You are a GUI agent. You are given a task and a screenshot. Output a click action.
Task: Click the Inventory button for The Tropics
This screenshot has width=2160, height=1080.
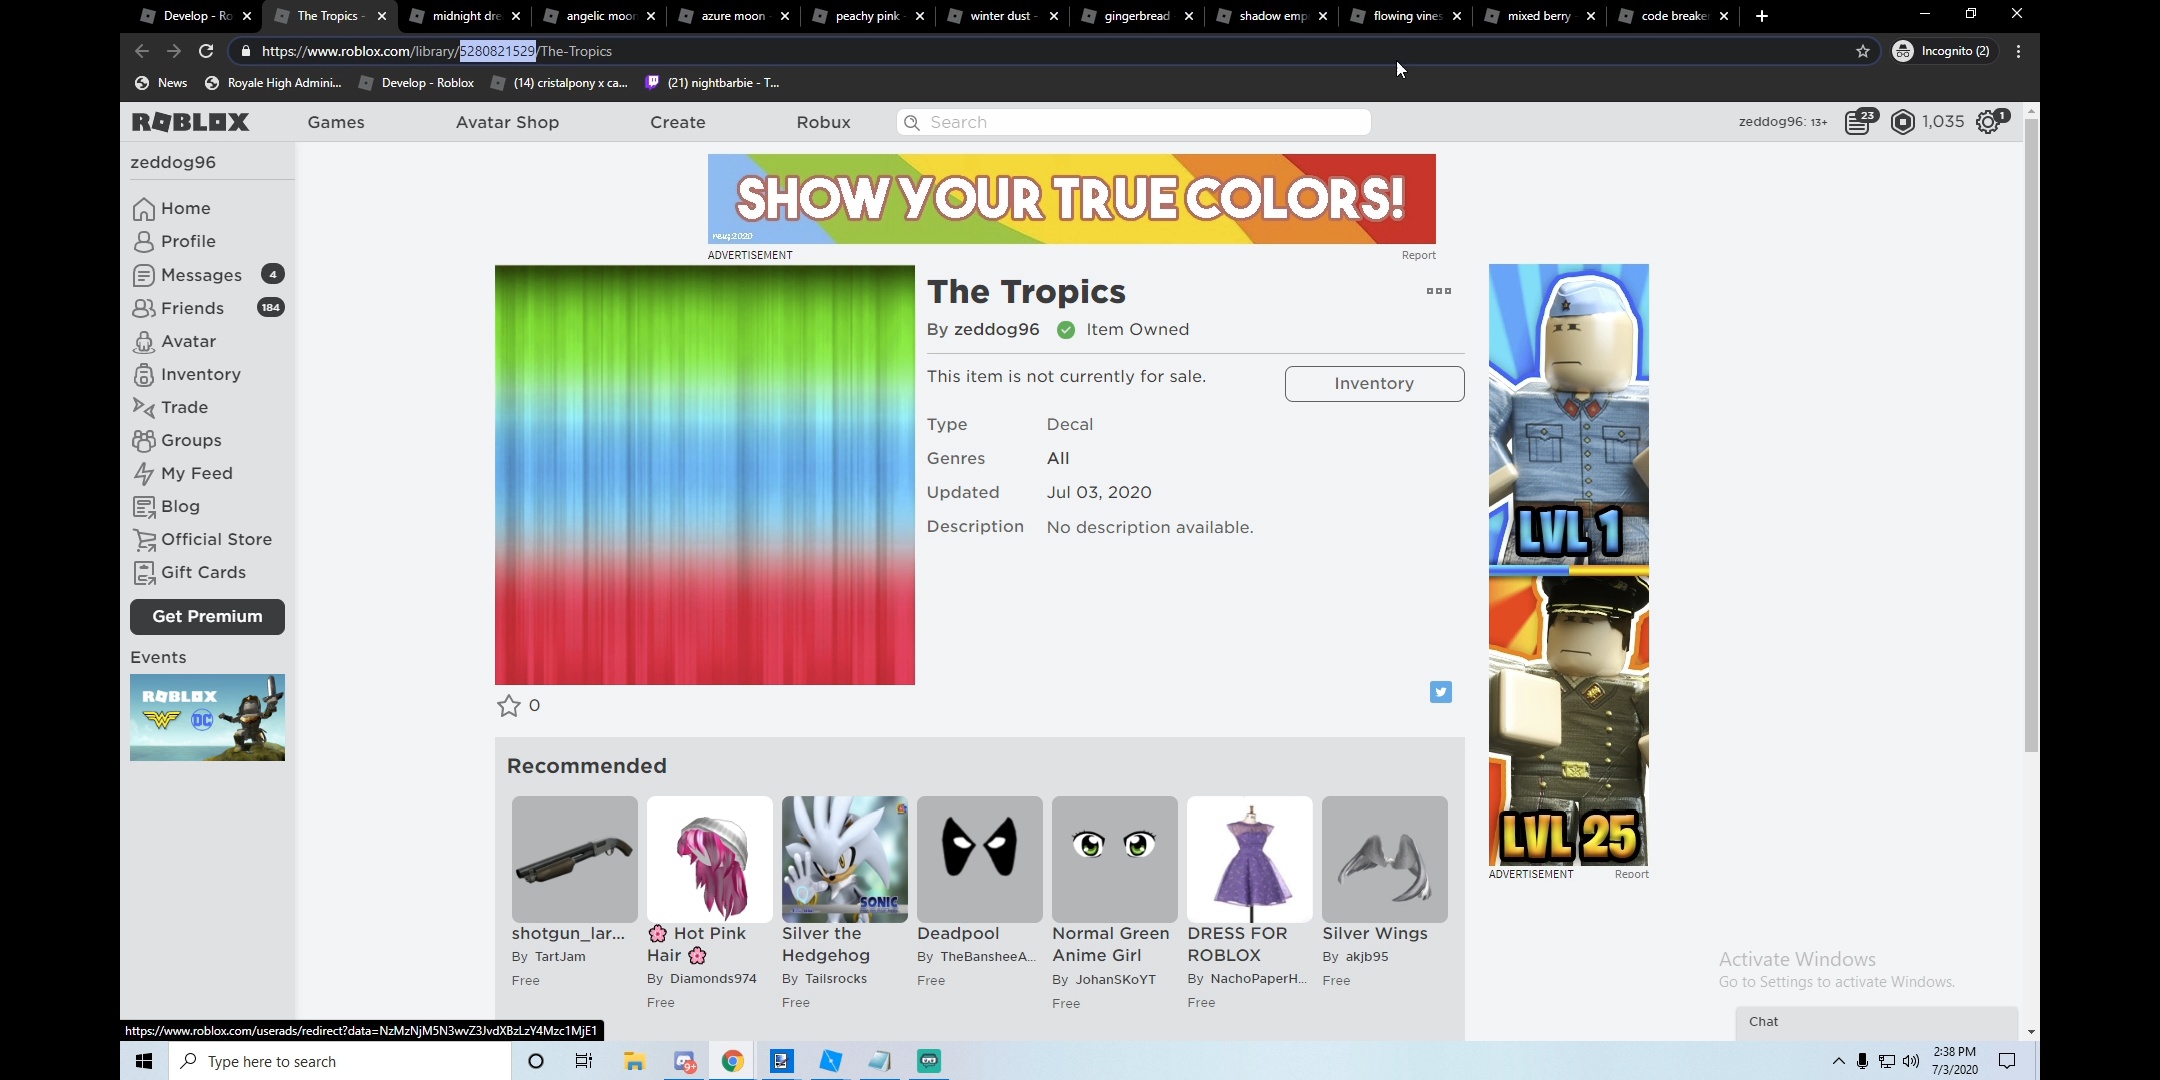pos(1373,383)
